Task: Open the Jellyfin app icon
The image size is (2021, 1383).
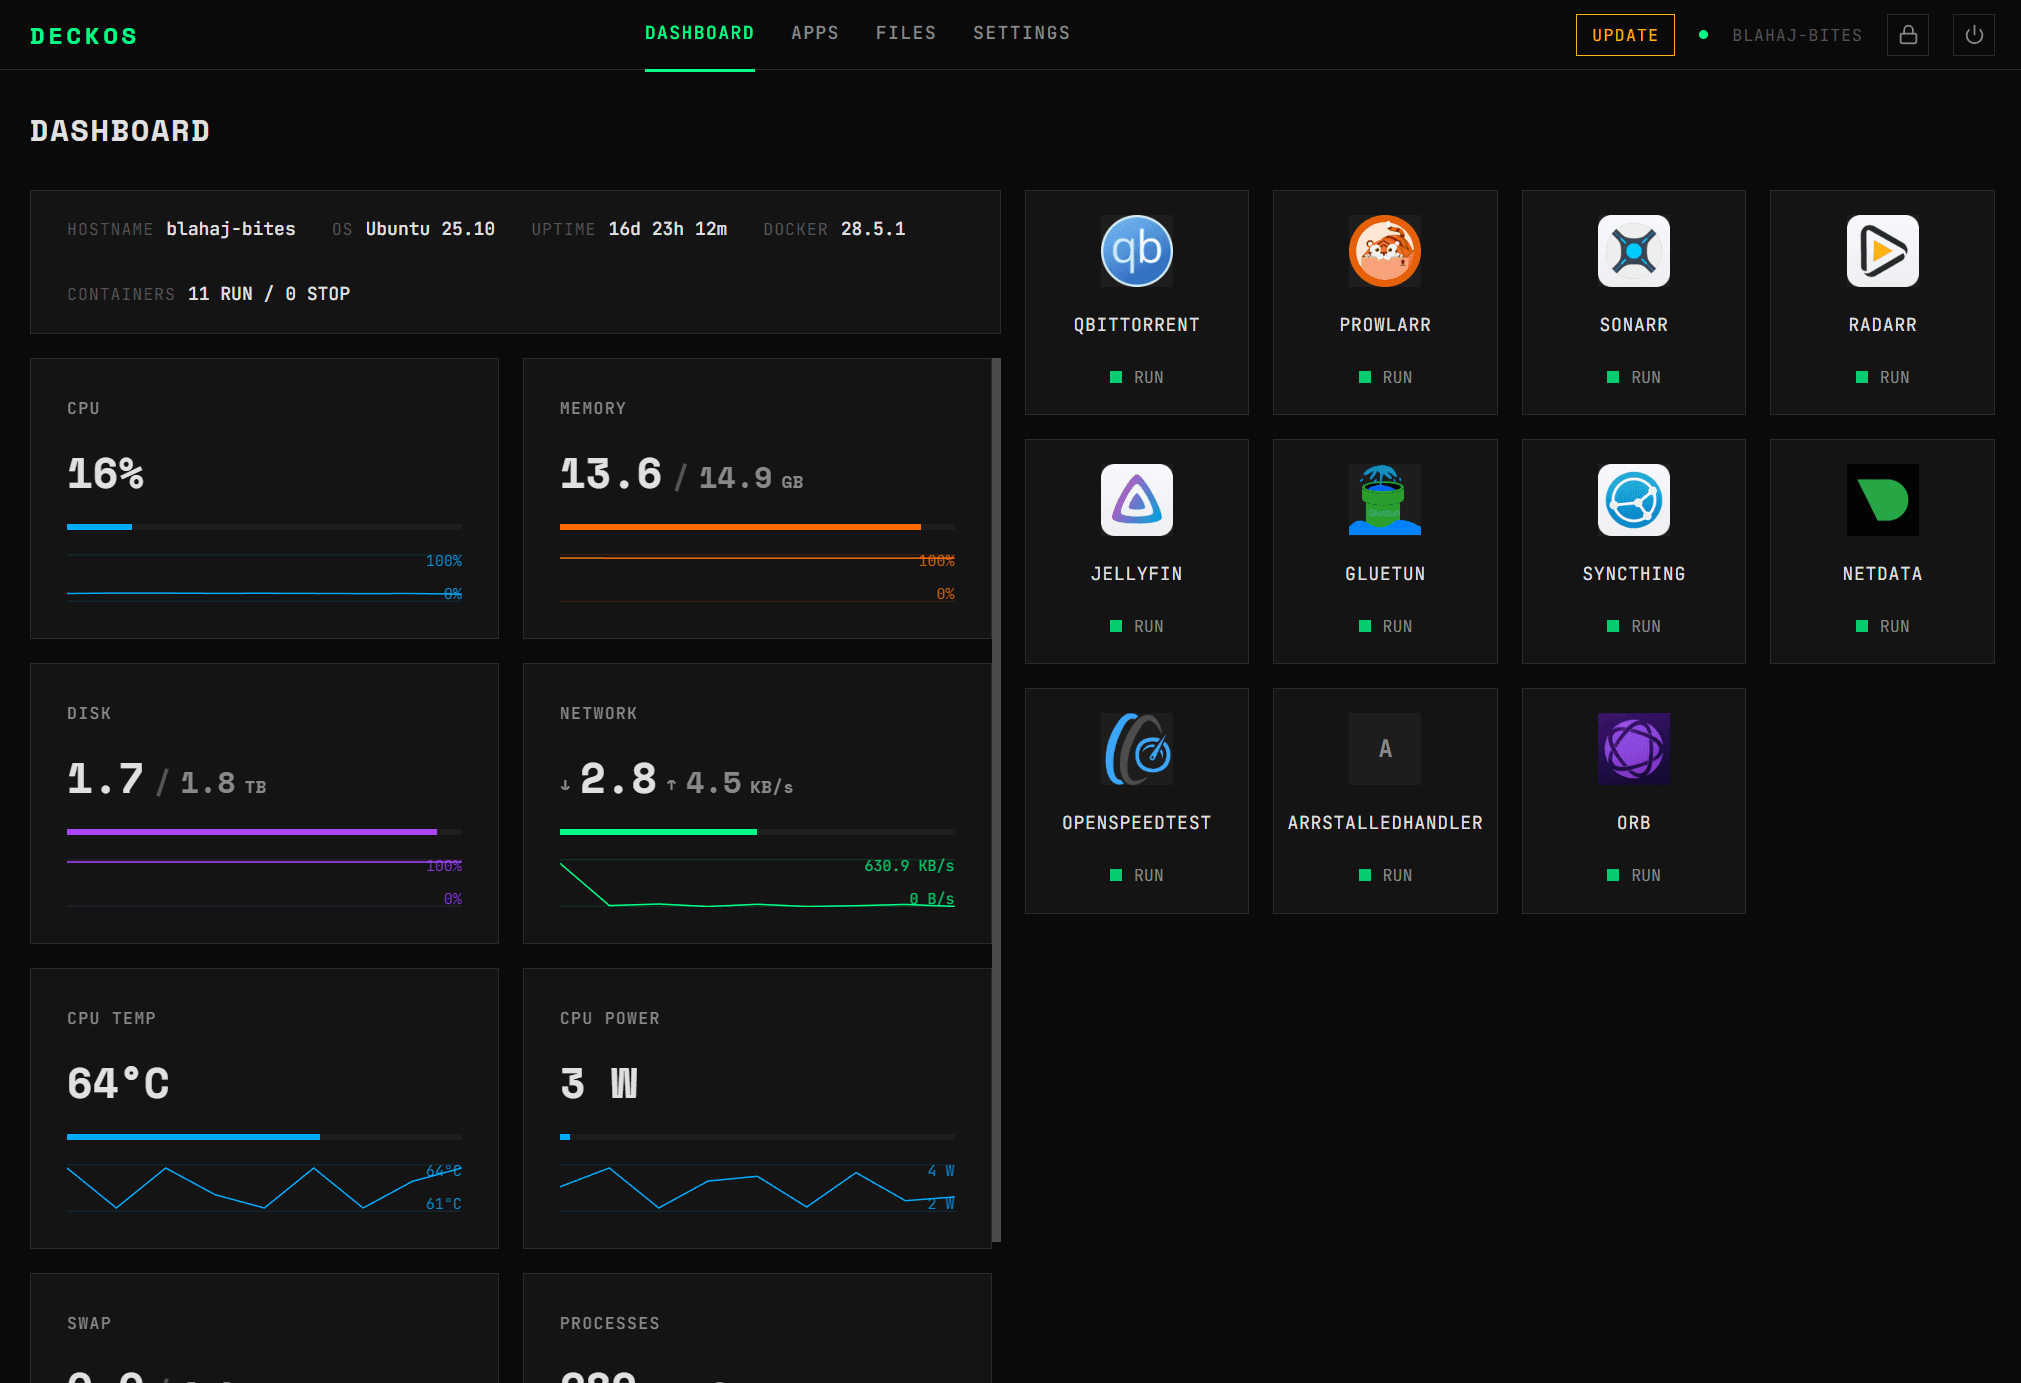Action: (1136, 500)
